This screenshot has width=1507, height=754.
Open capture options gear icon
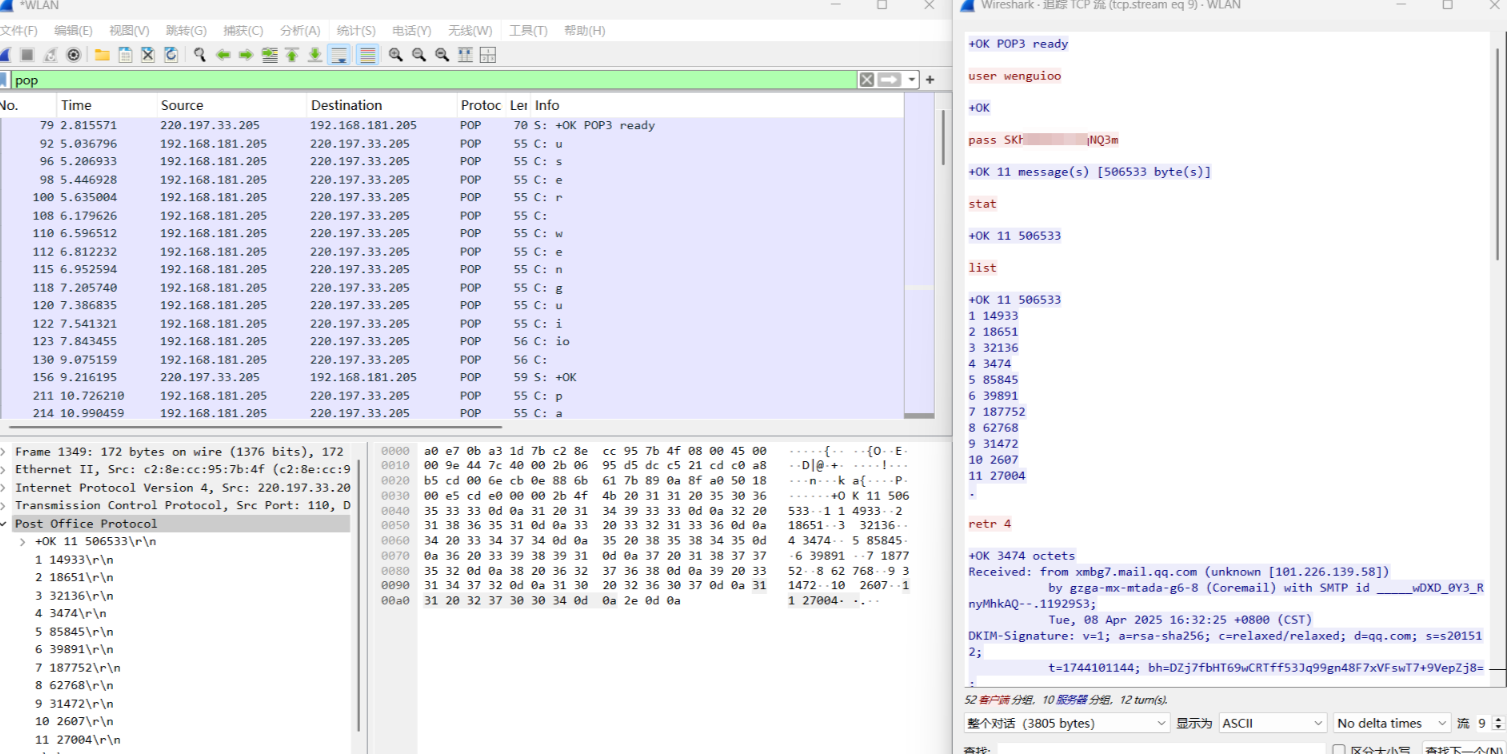coord(73,55)
